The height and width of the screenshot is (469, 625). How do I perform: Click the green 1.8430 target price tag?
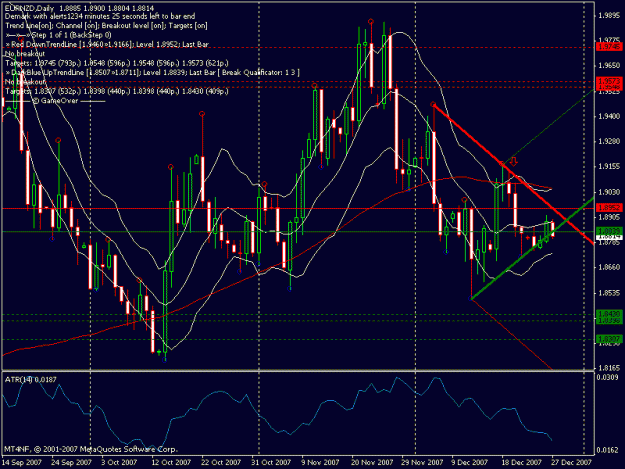pos(609,314)
